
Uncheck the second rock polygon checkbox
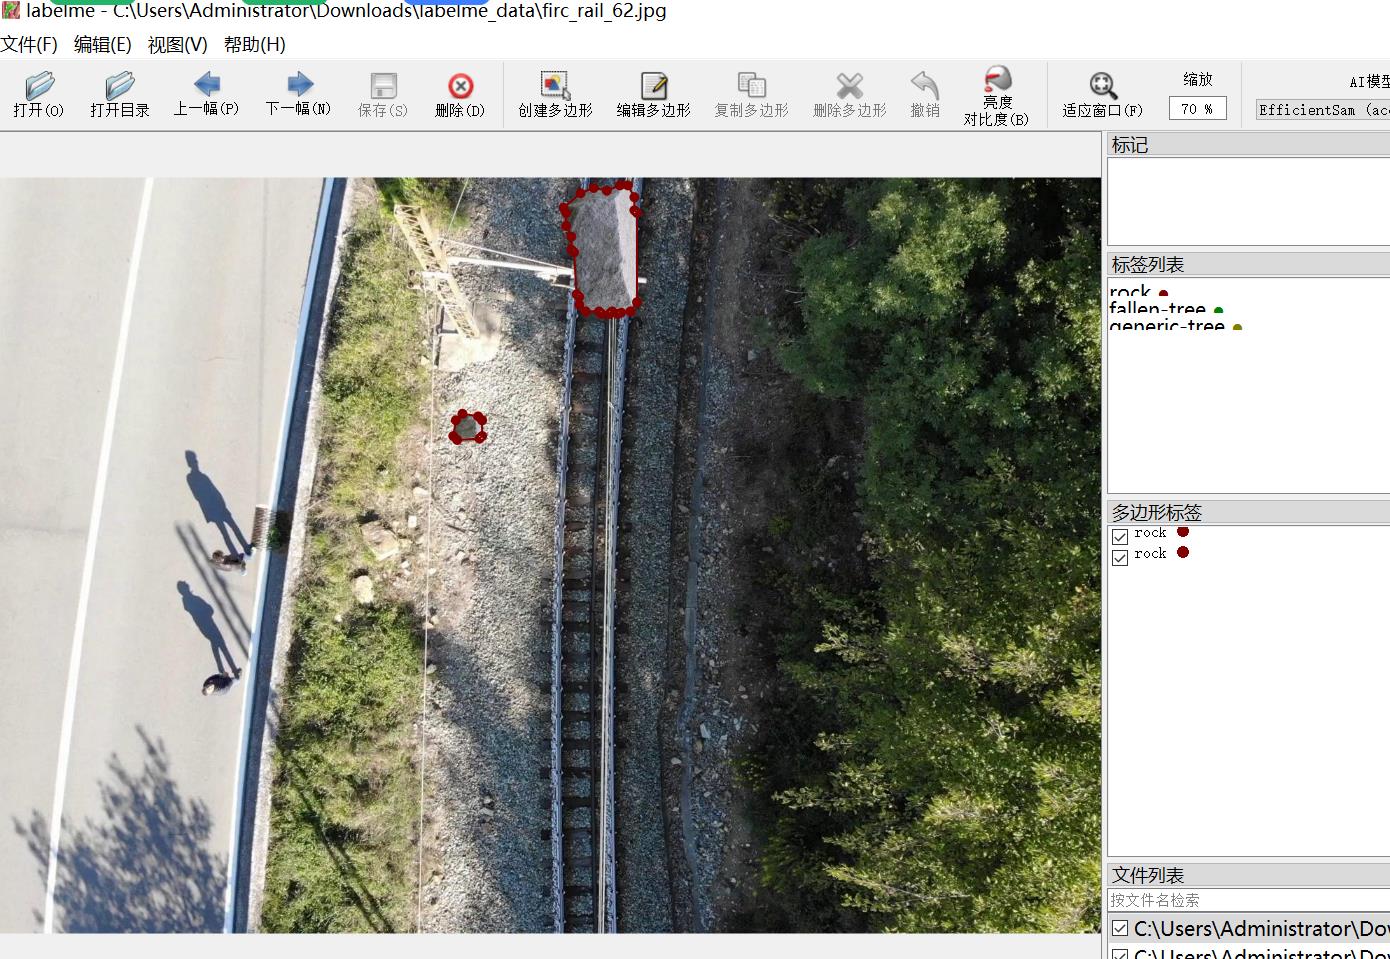tap(1120, 557)
